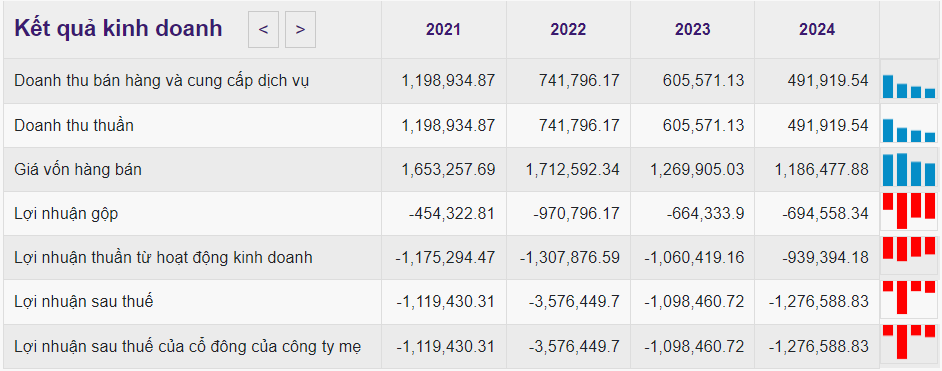
Task: Select the 2021 column header
Action: click(x=443, y=29)
